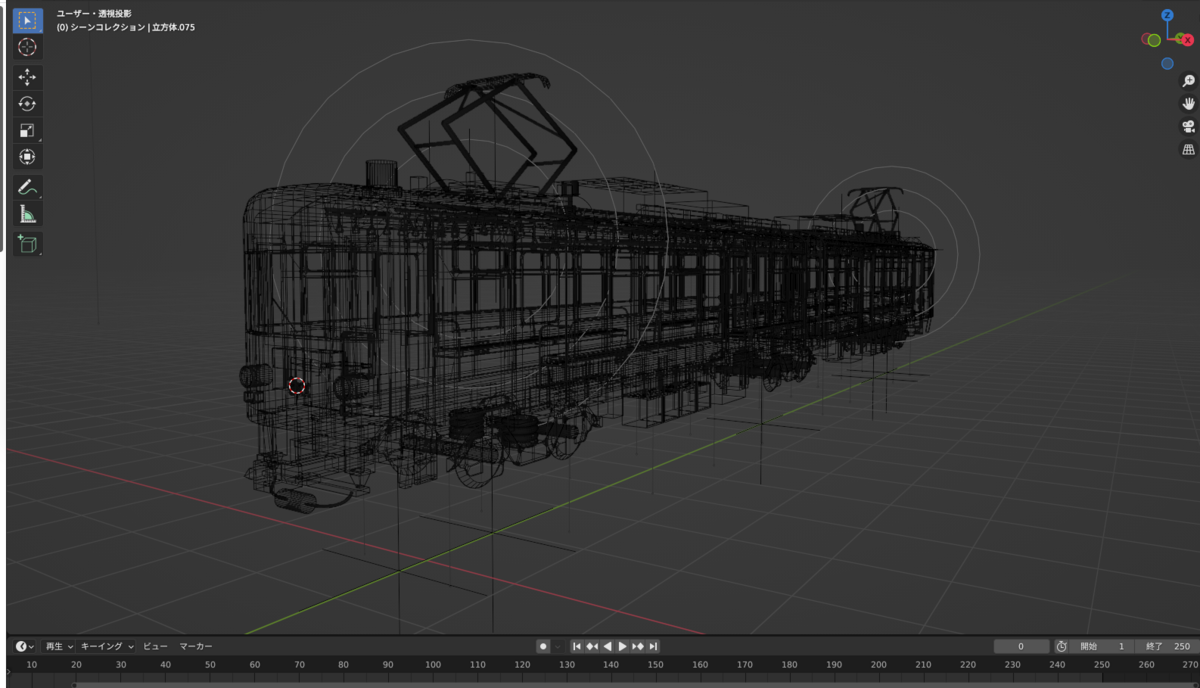Toggle the auto keying record button

(543, 646)
